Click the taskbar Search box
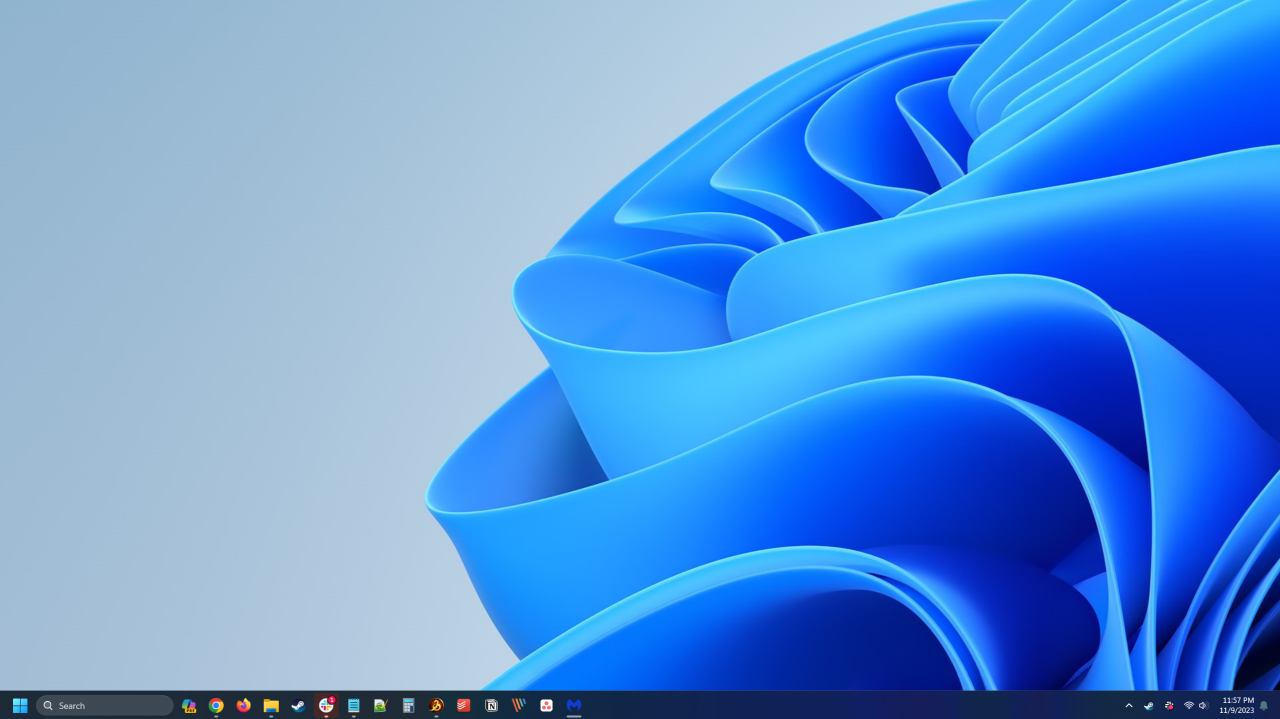 (x=105, y=705)
